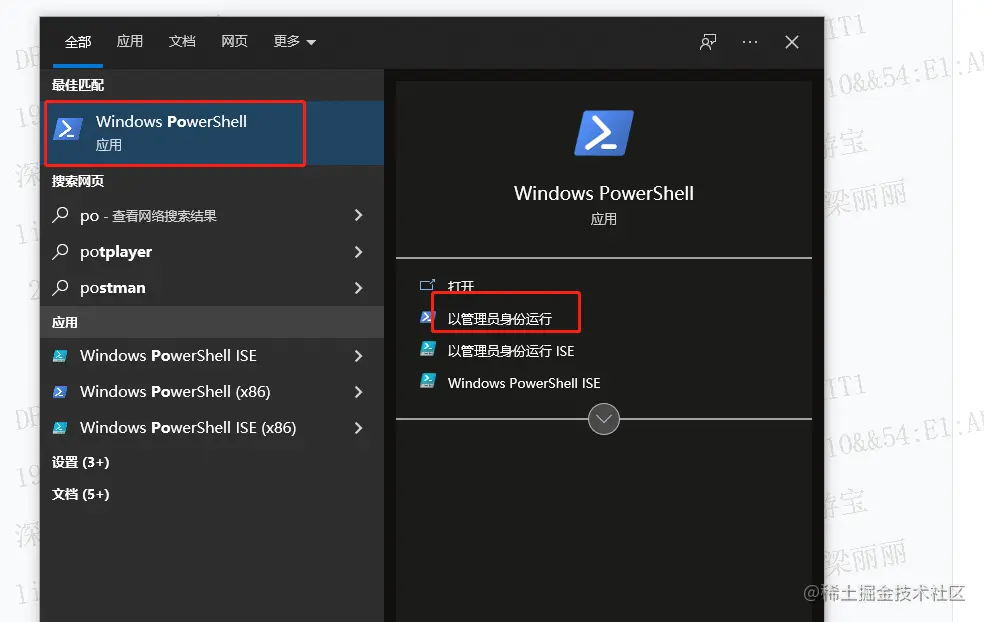Viewport: 984px width, 622px height.
Task: Select the 'po - 查看网络搜索结果' suggestion
Action: [213, 215]
